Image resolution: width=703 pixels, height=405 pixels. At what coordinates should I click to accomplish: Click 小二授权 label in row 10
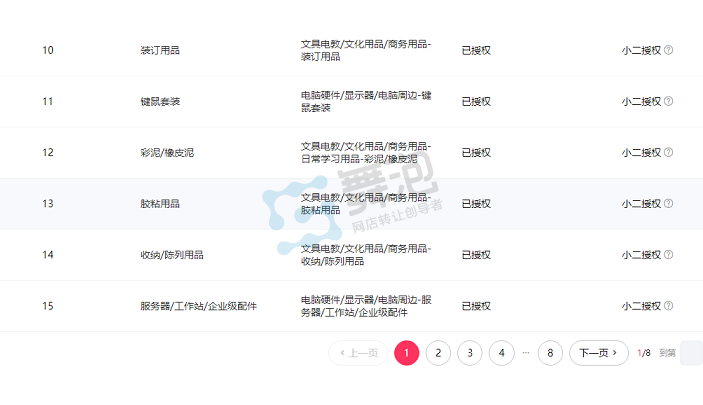coord(641,50)
